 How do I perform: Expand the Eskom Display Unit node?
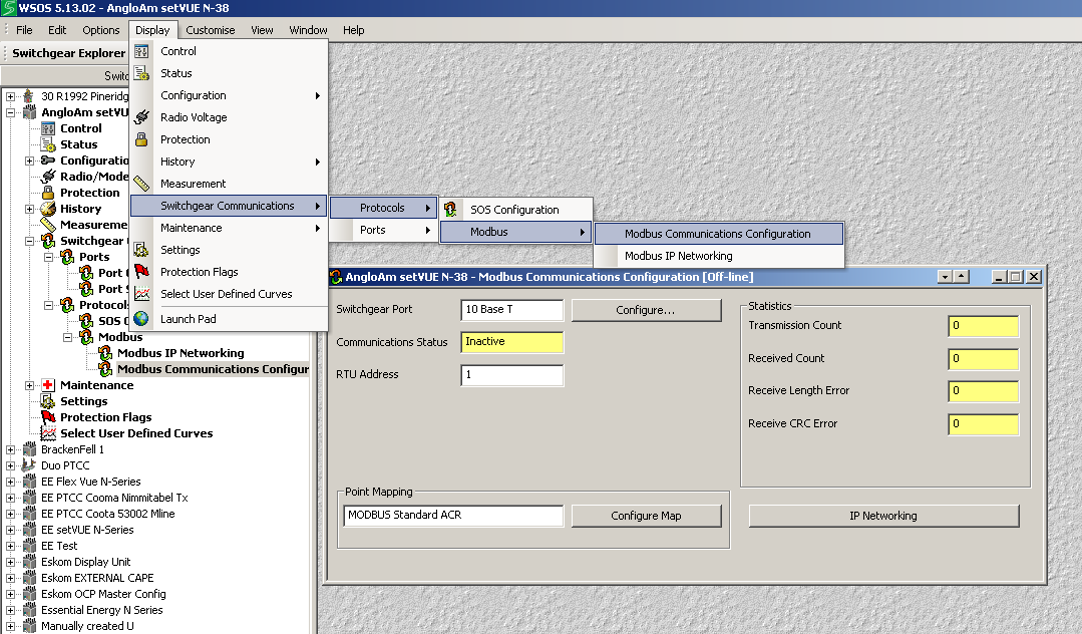(10, 562)
